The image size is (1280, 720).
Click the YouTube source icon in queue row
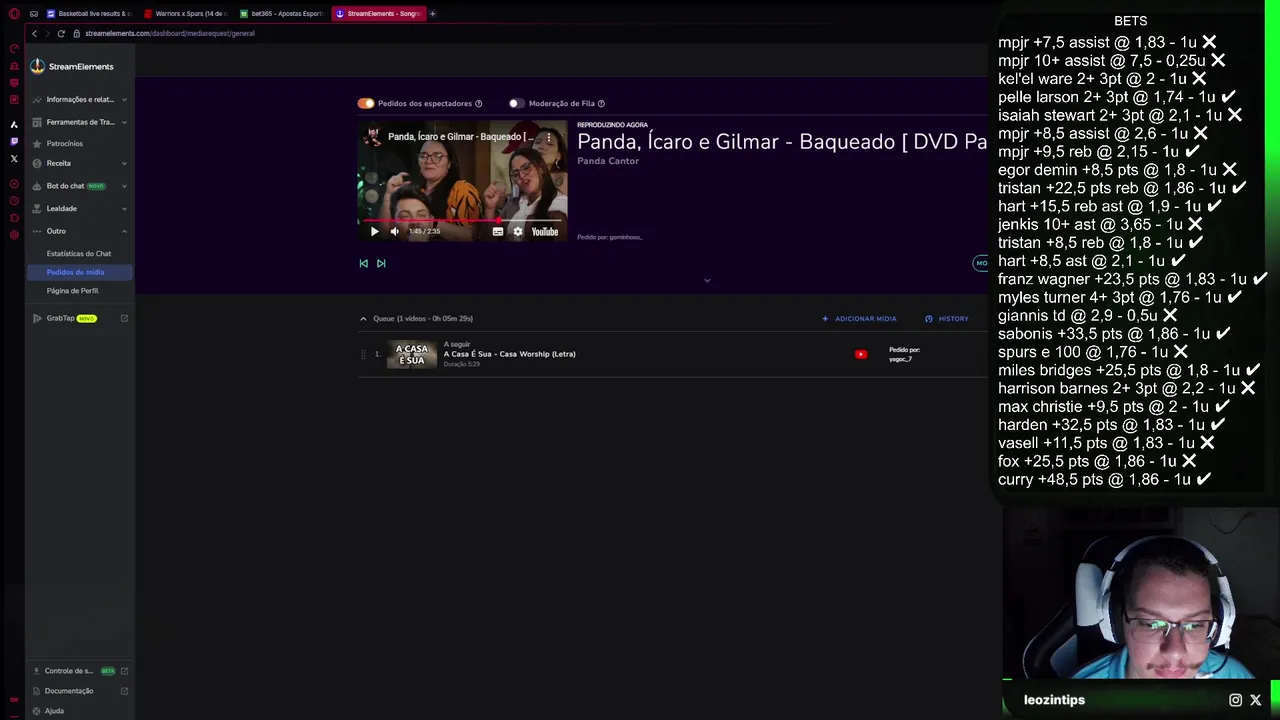861,354
